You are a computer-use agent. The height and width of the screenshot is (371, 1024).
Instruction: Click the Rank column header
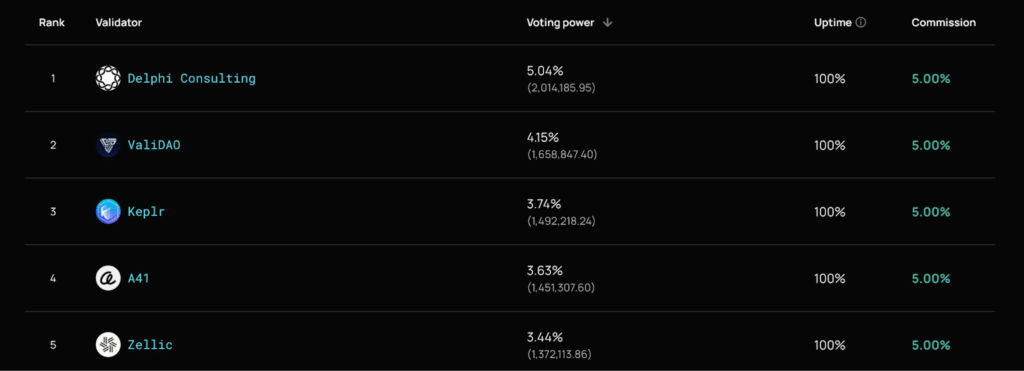52,22
